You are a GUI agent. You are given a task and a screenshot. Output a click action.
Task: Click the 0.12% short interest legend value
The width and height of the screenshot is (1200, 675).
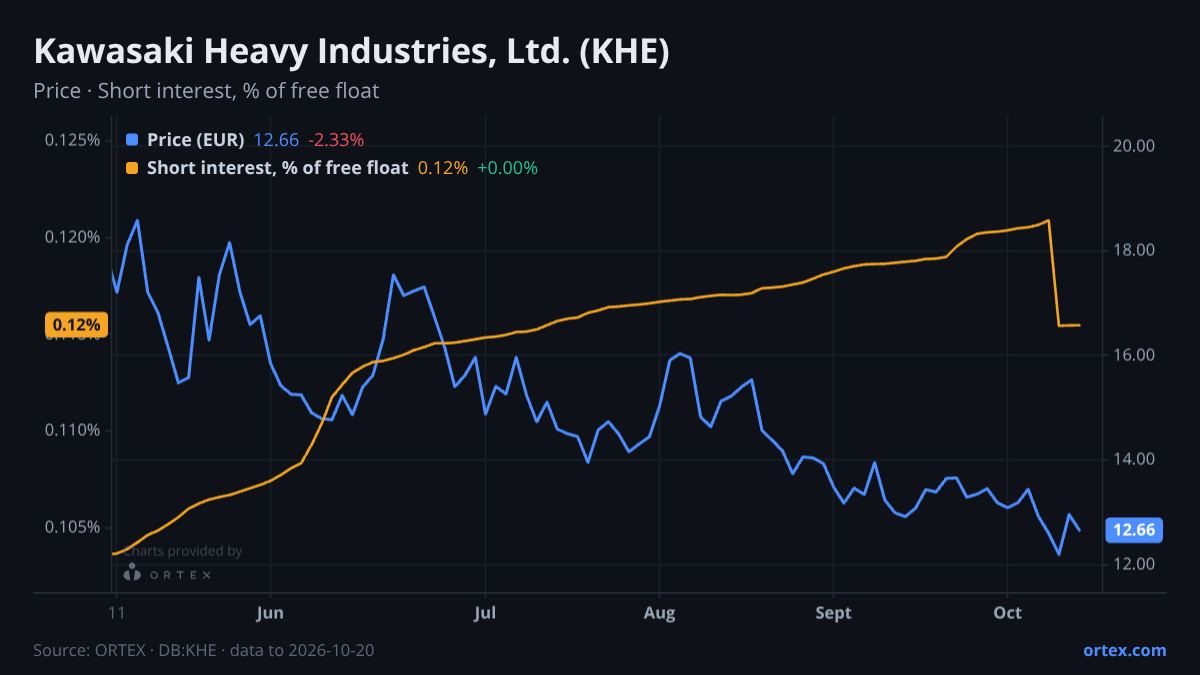point(442,168)
